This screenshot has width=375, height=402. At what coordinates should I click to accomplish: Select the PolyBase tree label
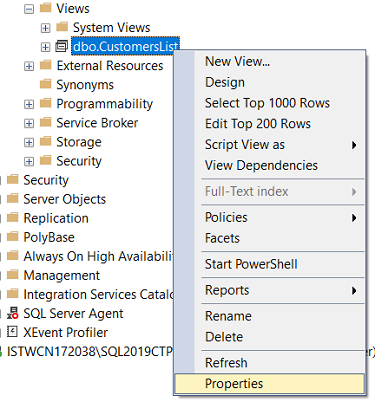[49, 237]
